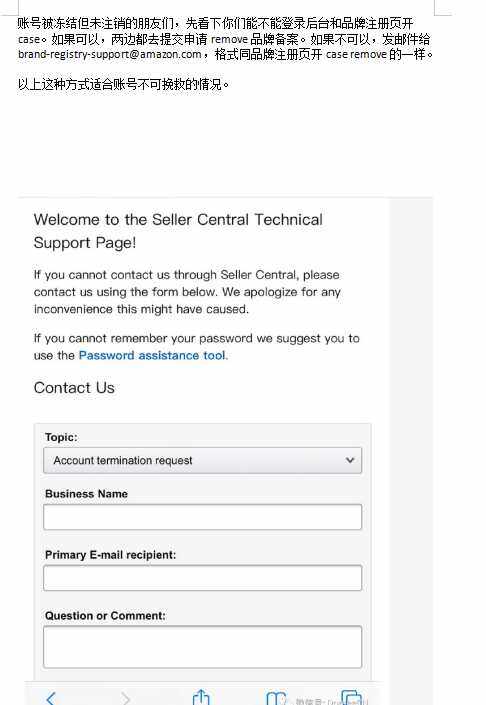Expand the Topic dropdown chevron arrow
Screen dimensions: 486x705
pos(350,460)
